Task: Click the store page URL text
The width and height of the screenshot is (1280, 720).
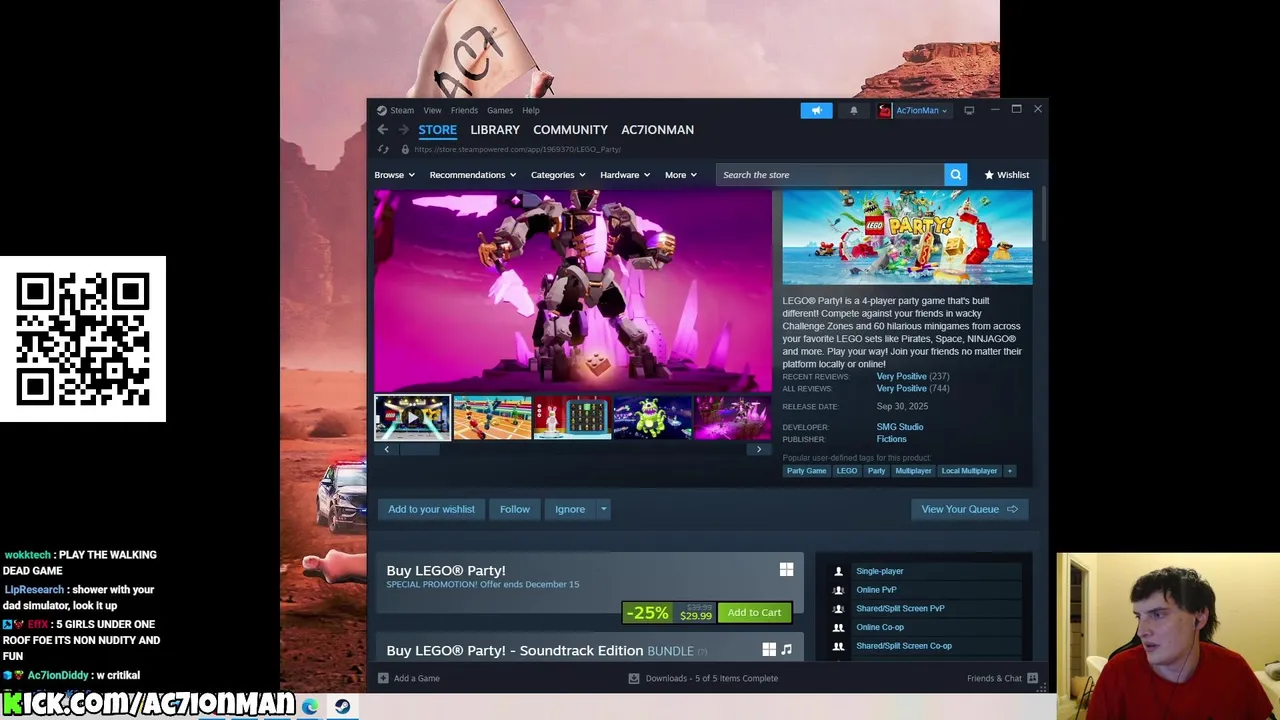Action: pos(517,150)
